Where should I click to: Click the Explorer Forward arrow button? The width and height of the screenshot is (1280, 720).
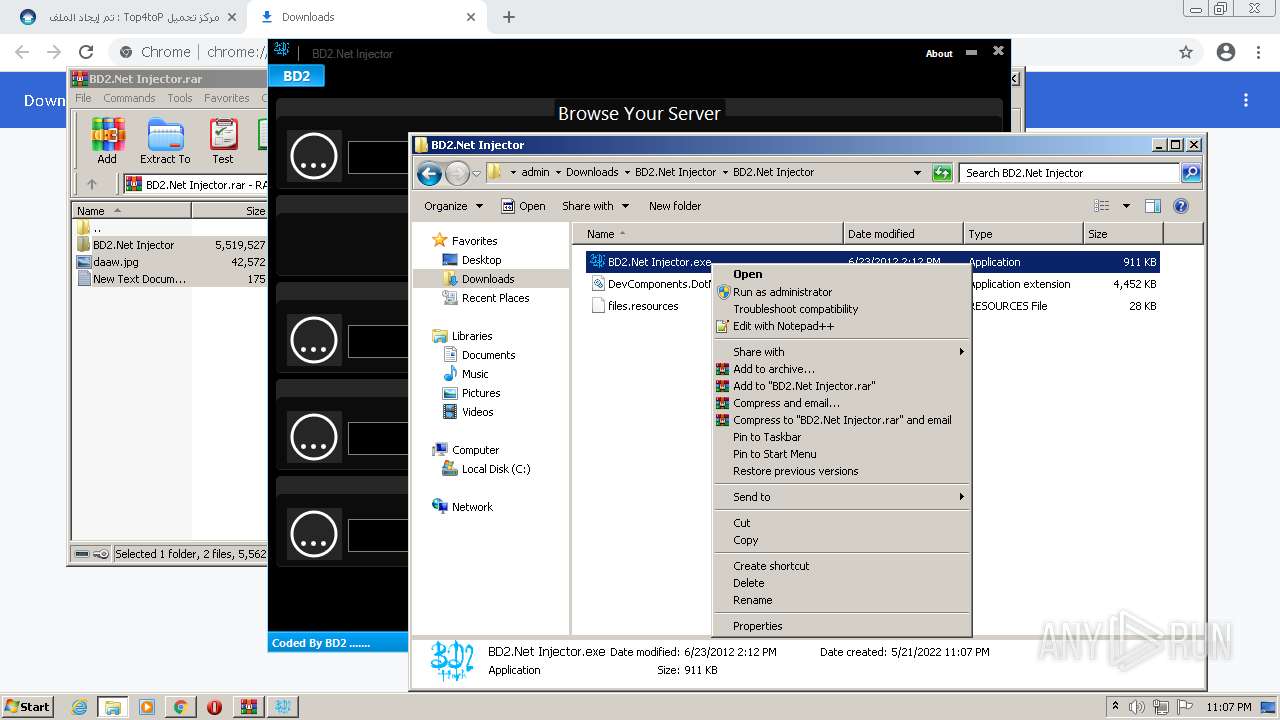(x=457, y=174)
